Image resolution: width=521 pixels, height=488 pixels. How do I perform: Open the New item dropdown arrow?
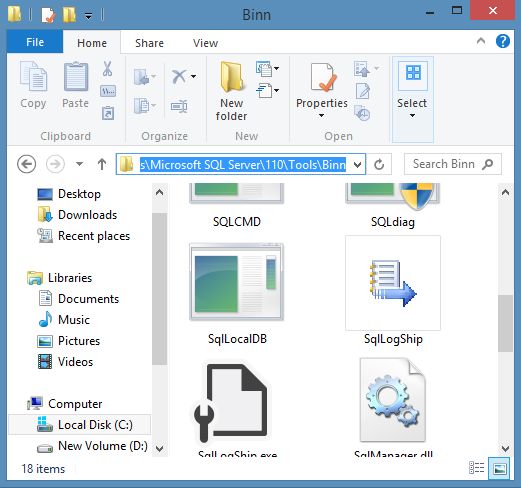tap(276, 68)
